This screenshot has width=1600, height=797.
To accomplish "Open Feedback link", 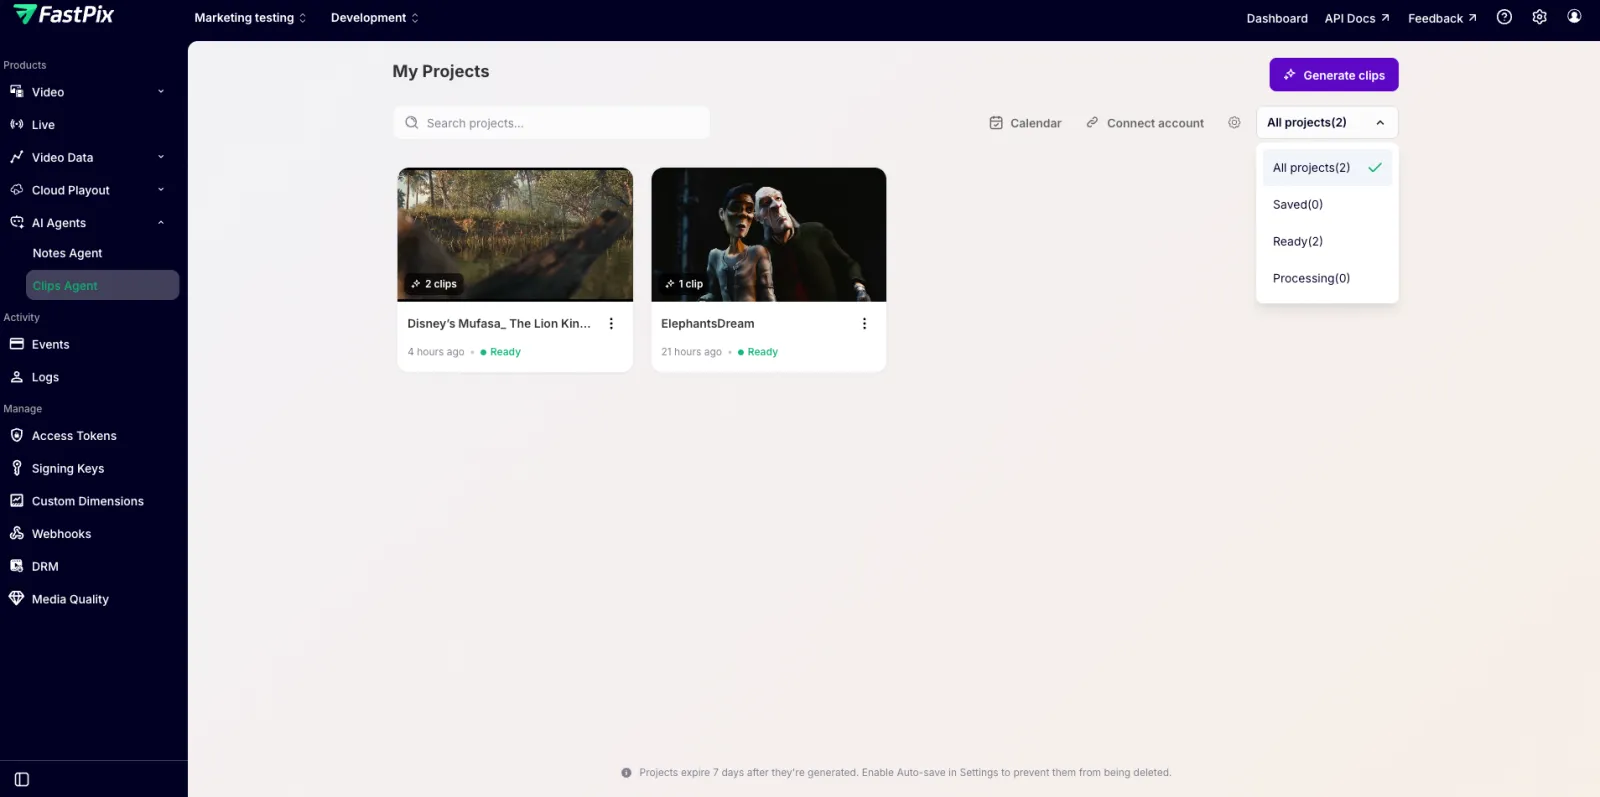I will (x=1442, y=18).
